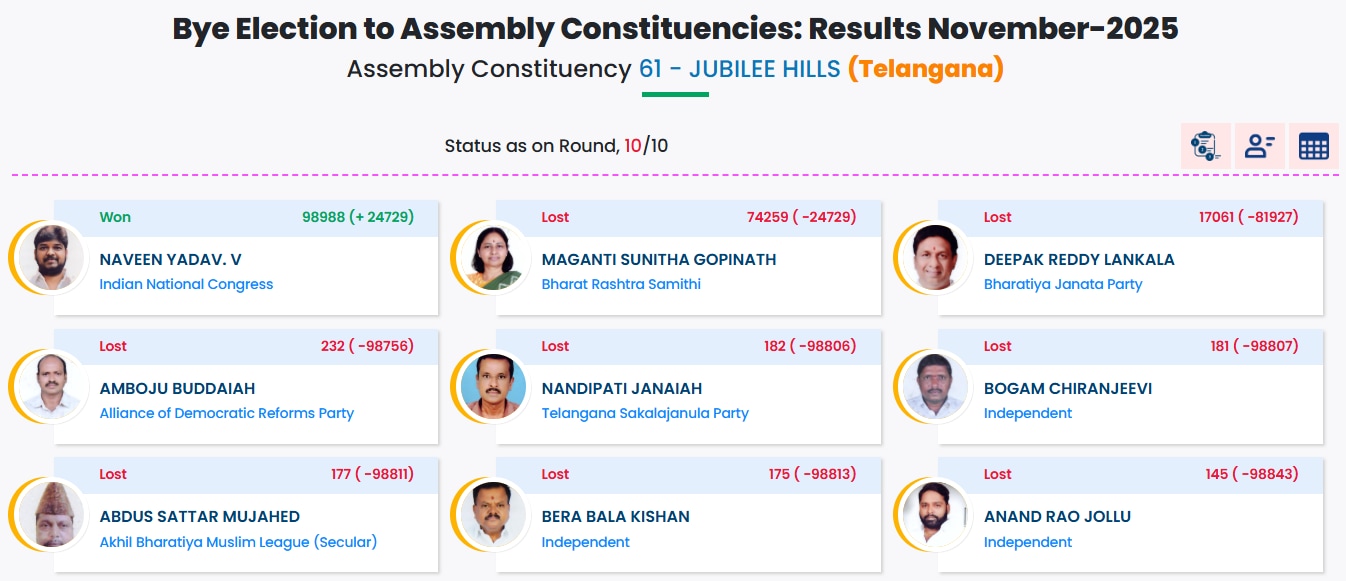This screenshot has height=581, width=1346.
Task: Click the 61 - JUBILEE HILLS constituency heading
Action: pyautogui.click(x=739, y=70)
